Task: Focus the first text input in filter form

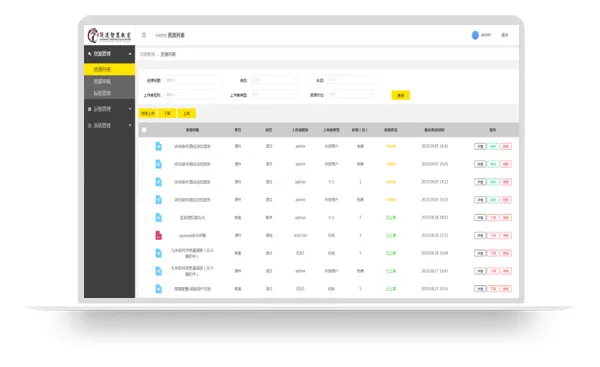Action: tap(193, 80)
